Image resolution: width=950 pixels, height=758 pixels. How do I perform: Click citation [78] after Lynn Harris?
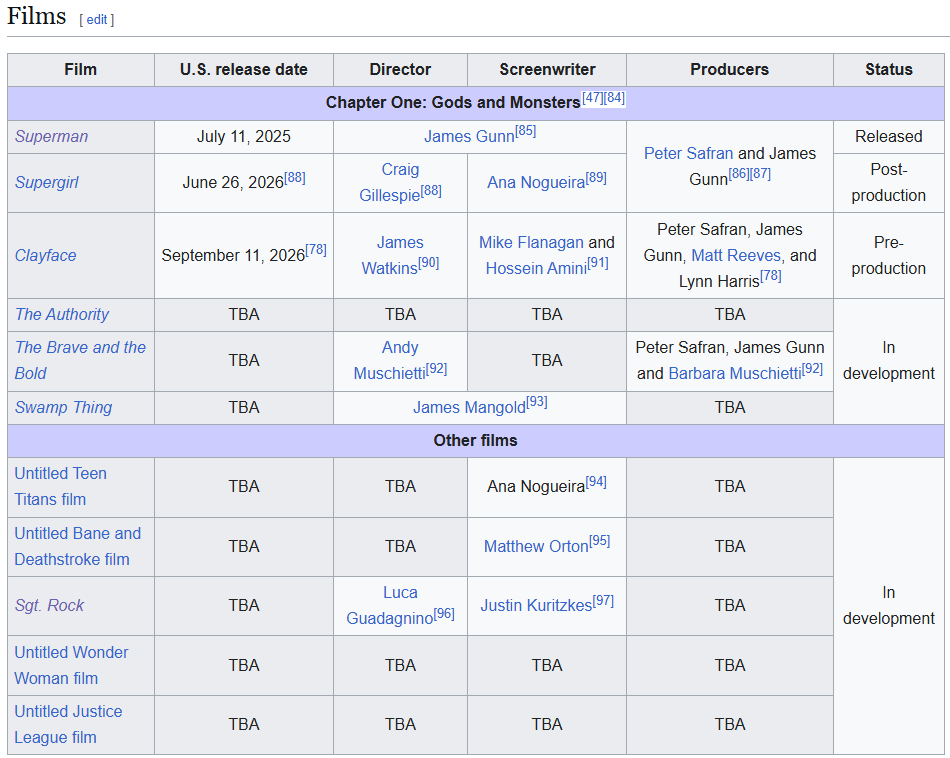[x=771, y=276]
